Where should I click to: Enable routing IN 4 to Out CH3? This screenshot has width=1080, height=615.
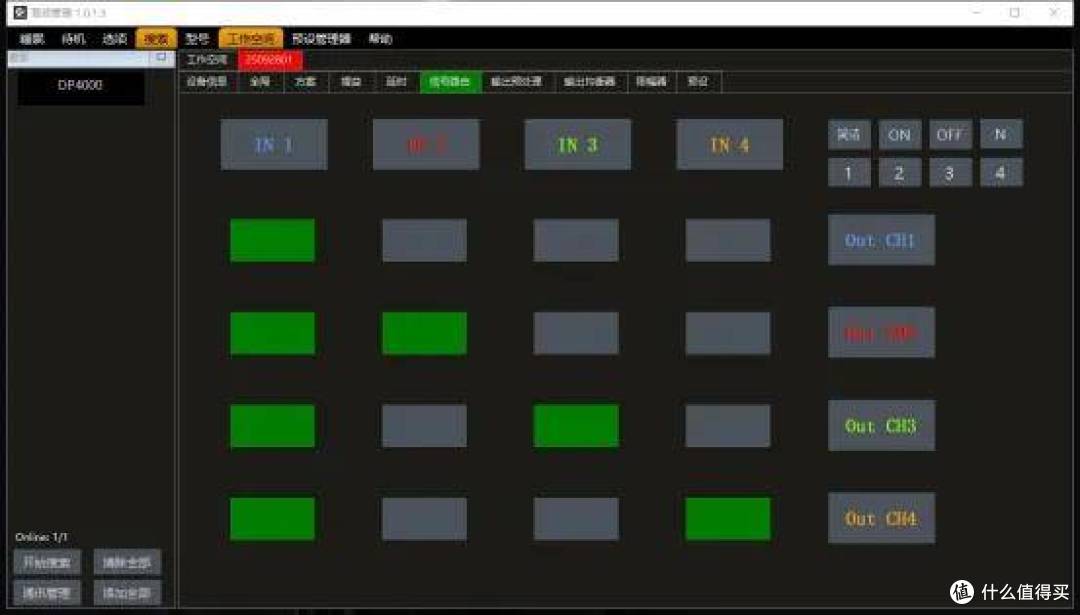(728, 426)
